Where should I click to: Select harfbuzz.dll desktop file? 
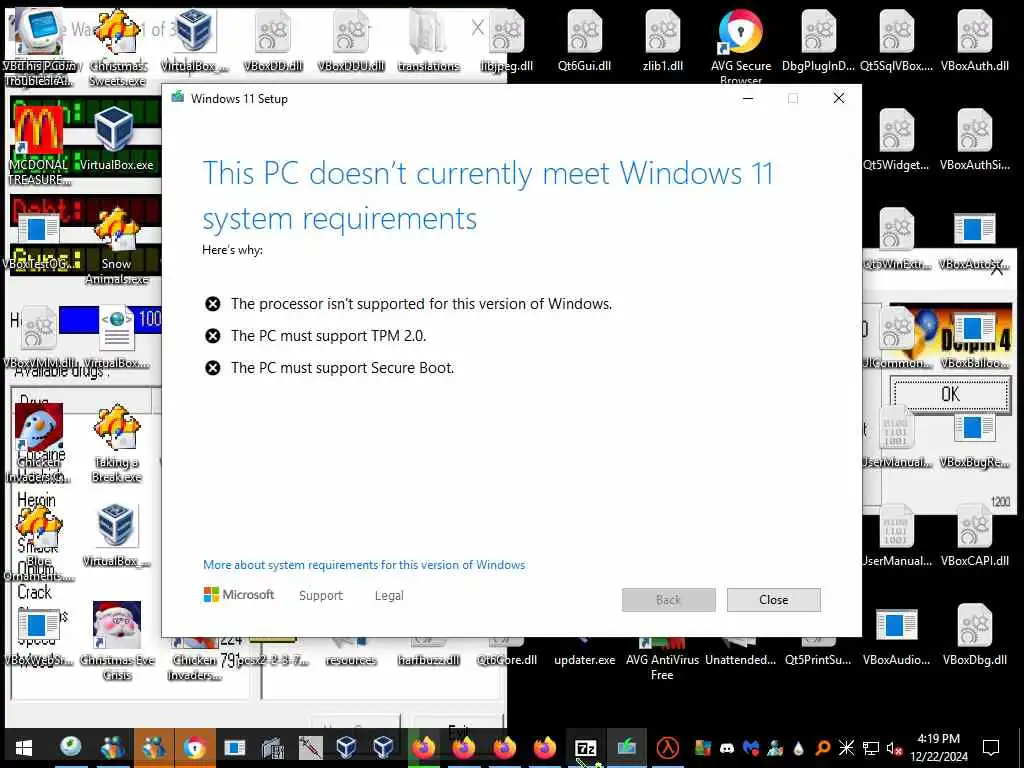428,653
